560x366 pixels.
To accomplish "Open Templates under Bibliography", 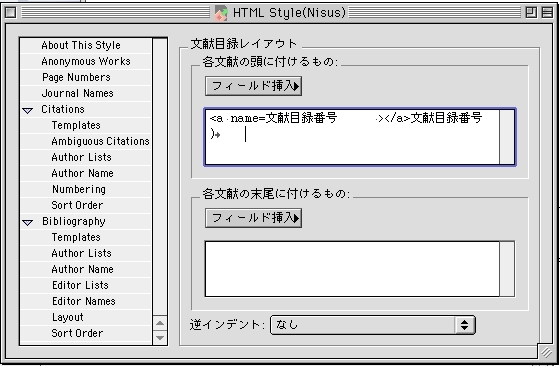I will [x=86, y=237].
